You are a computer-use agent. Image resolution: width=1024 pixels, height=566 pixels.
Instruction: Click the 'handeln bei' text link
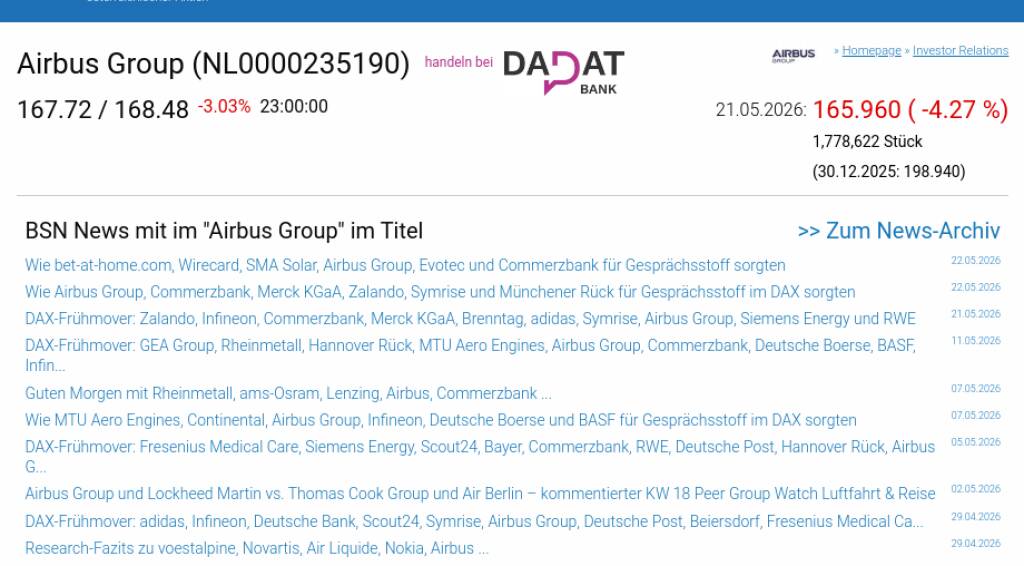458,62
